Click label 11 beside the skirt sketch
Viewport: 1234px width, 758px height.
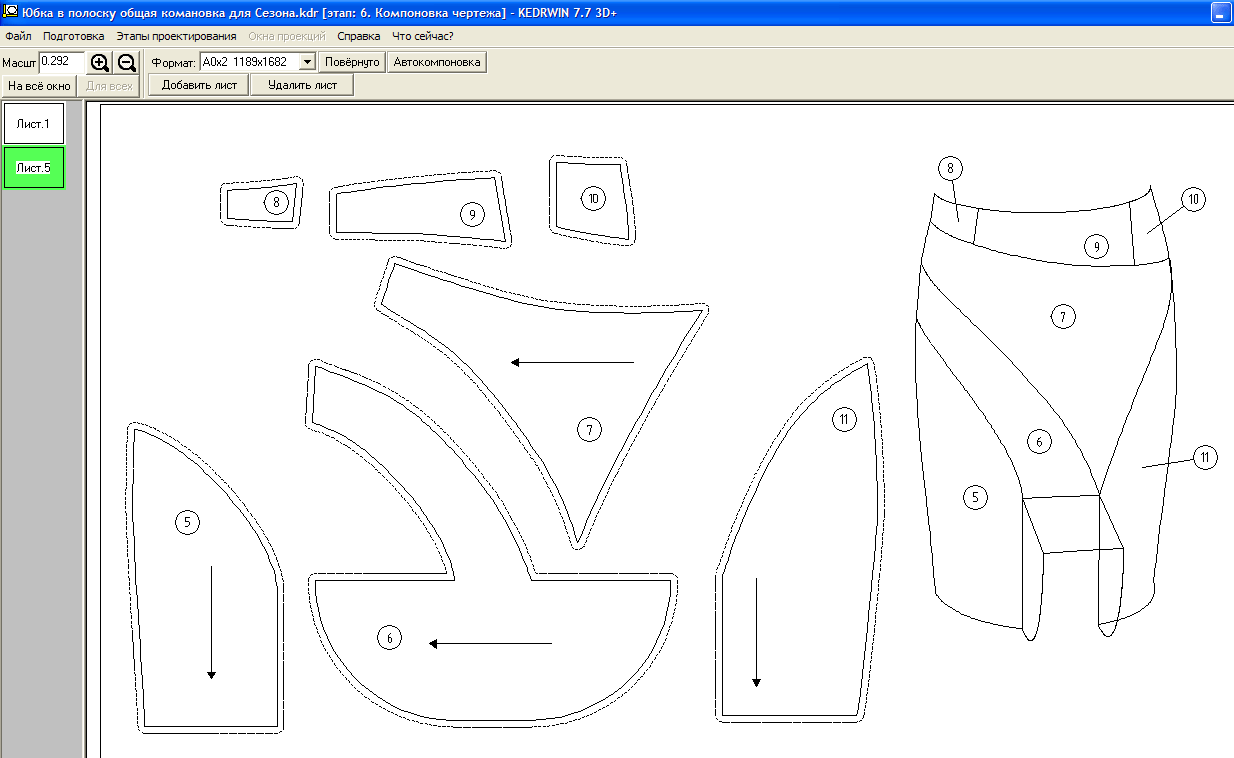(1205, 457)
